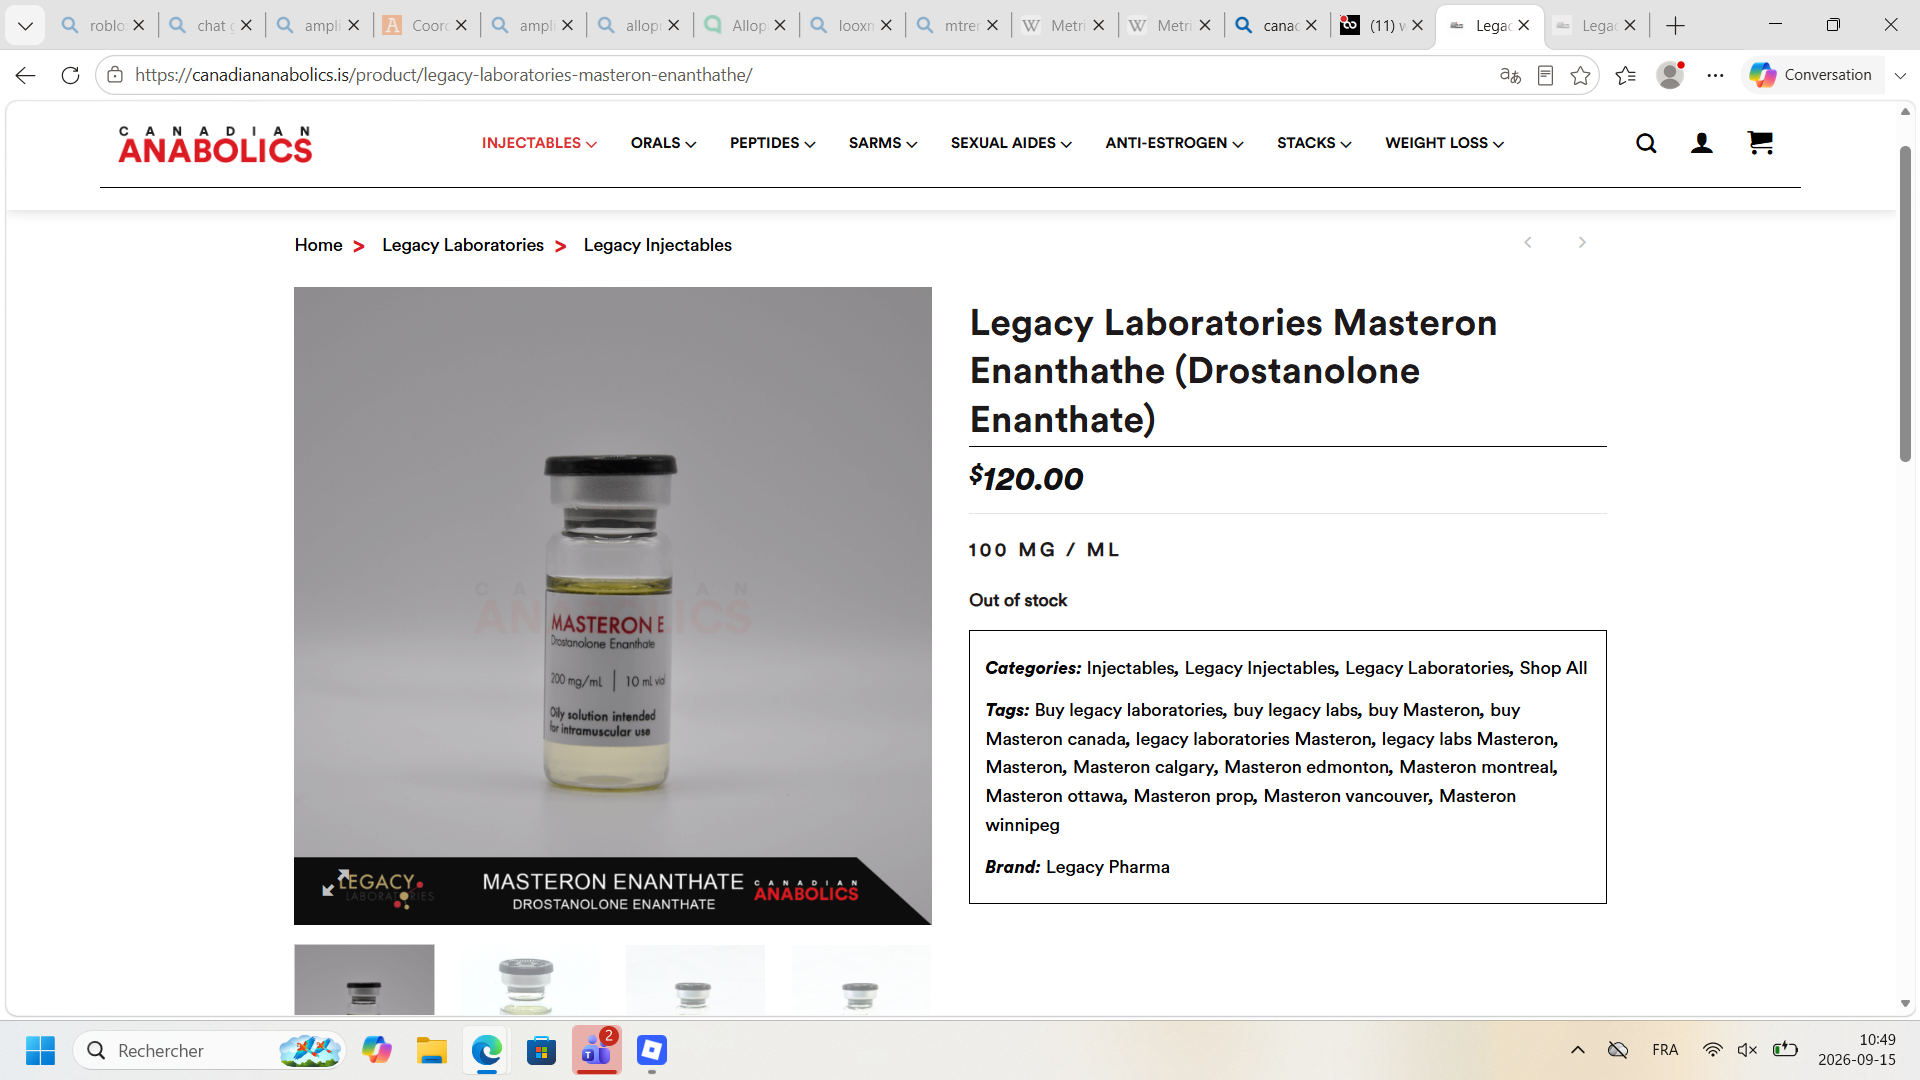The image size is (1920, 1080).
Task: Open the favorites list icon
Action: (x=1626, y=75)
